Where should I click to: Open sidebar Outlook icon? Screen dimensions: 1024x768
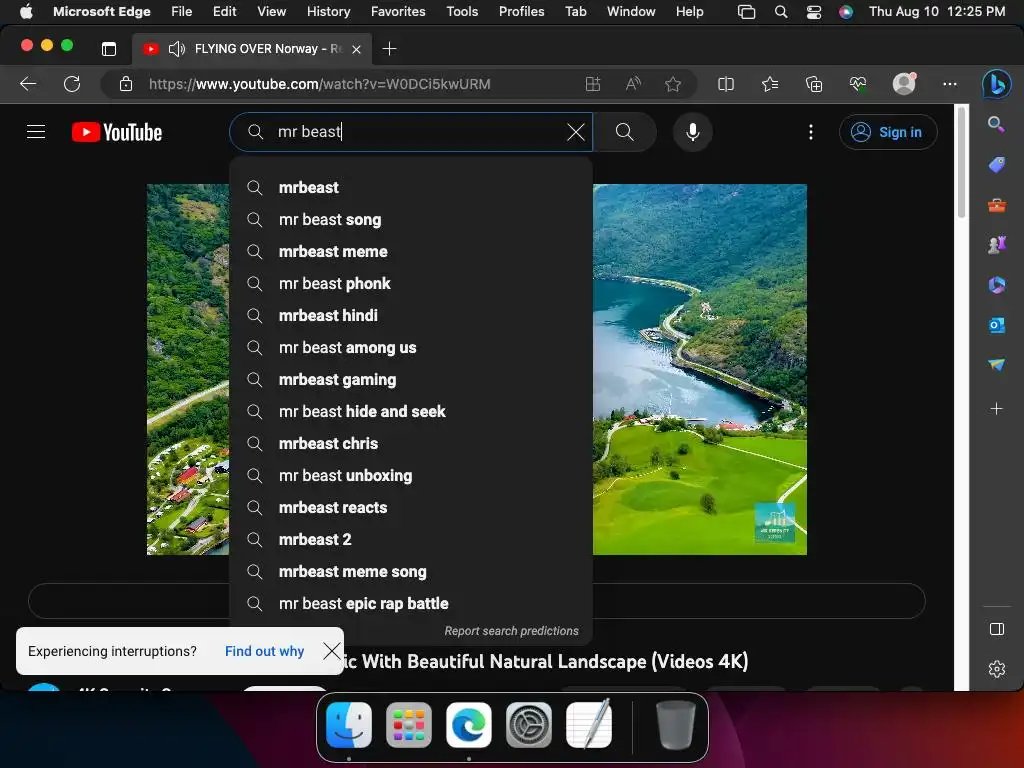[996, 325]
